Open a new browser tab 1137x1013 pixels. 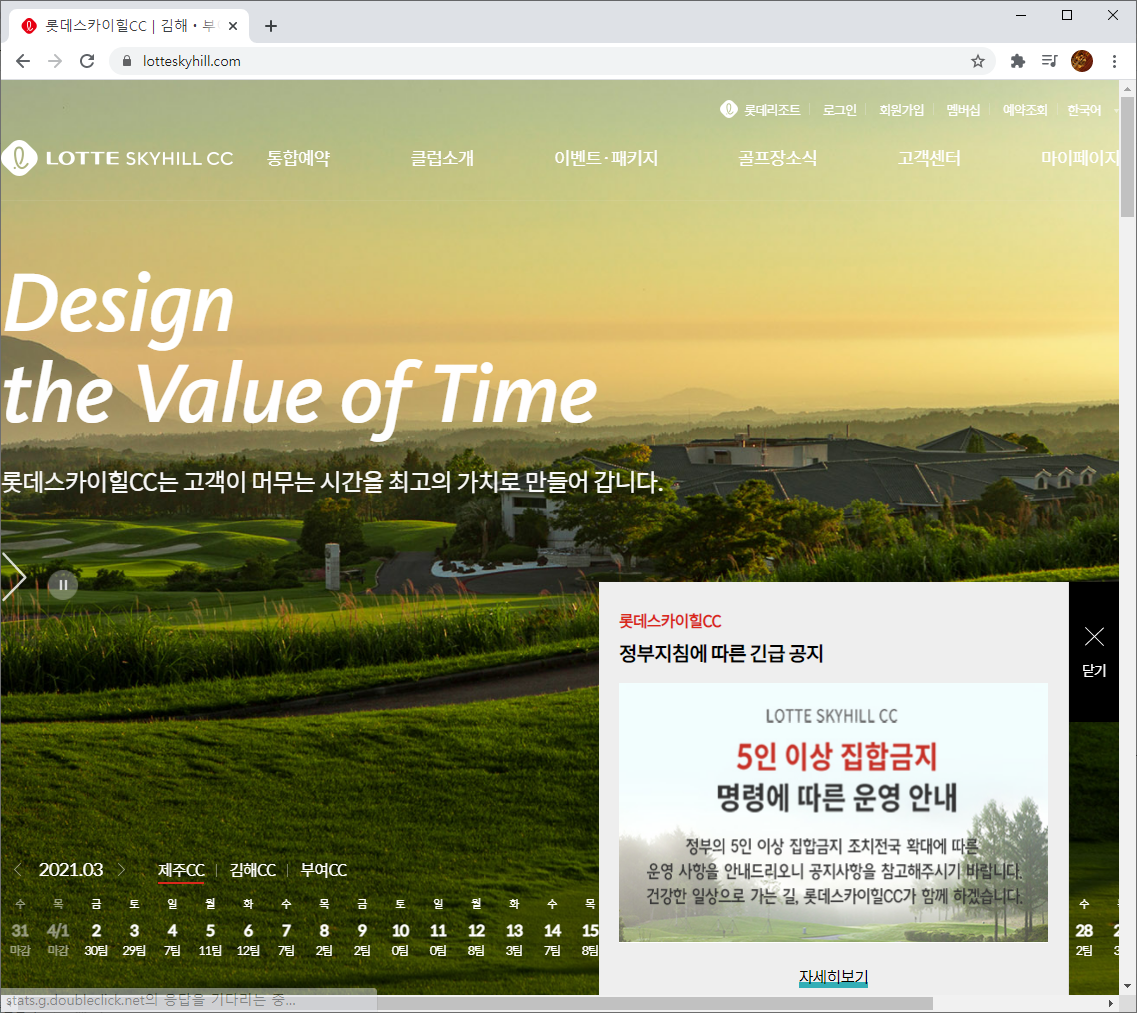(x=270, y=26)
